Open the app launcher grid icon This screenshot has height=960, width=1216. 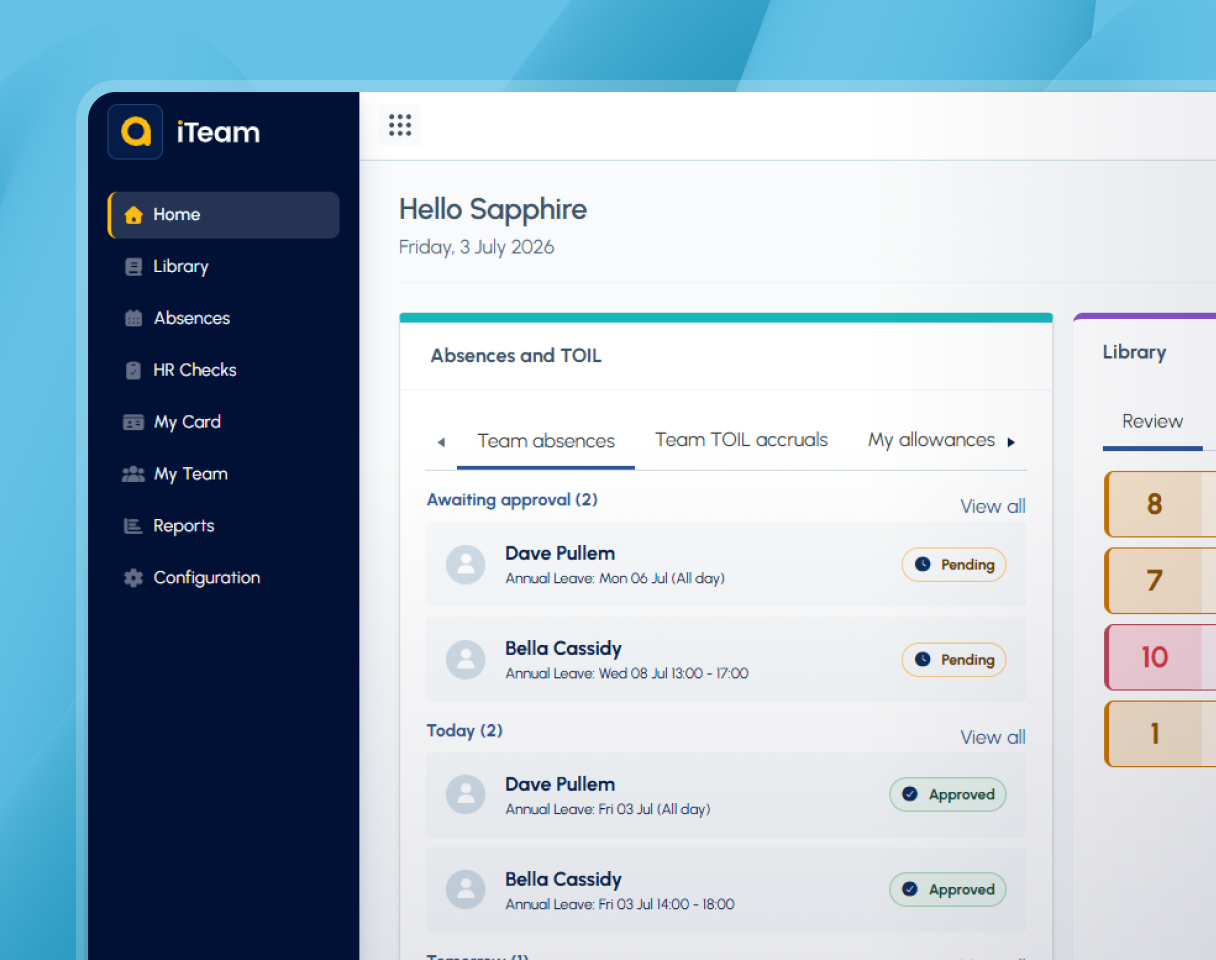pyautogui.click(x=400, y=125)
